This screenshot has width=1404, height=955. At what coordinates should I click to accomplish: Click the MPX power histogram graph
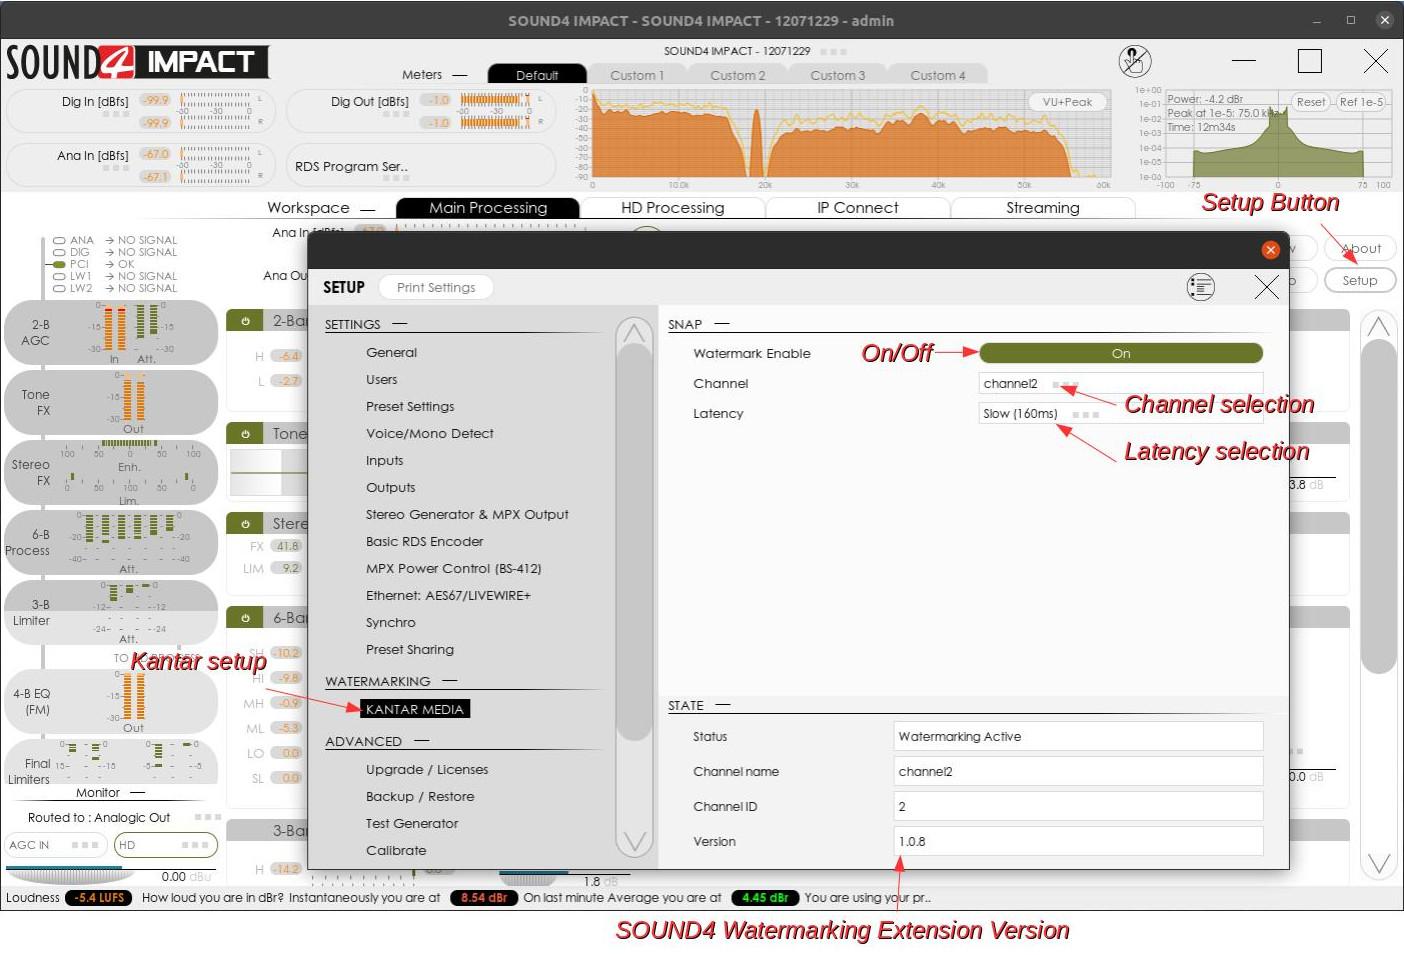click(x=1277, y=135)
